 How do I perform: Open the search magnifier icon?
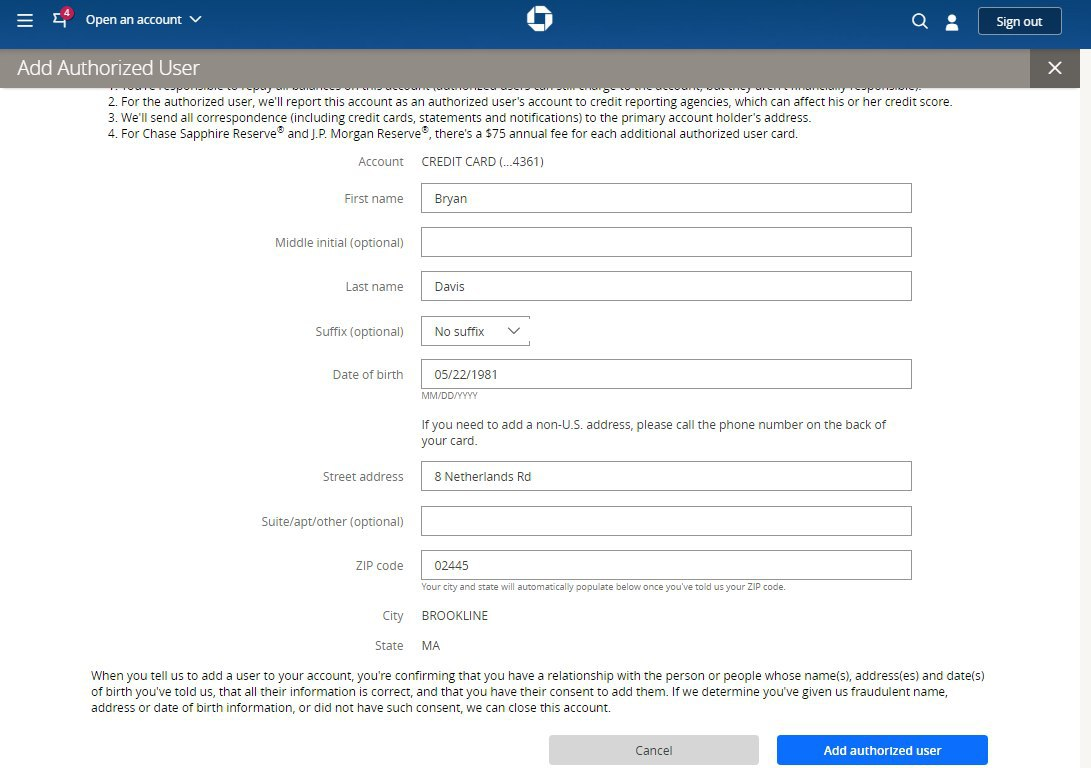pos(919,21)
